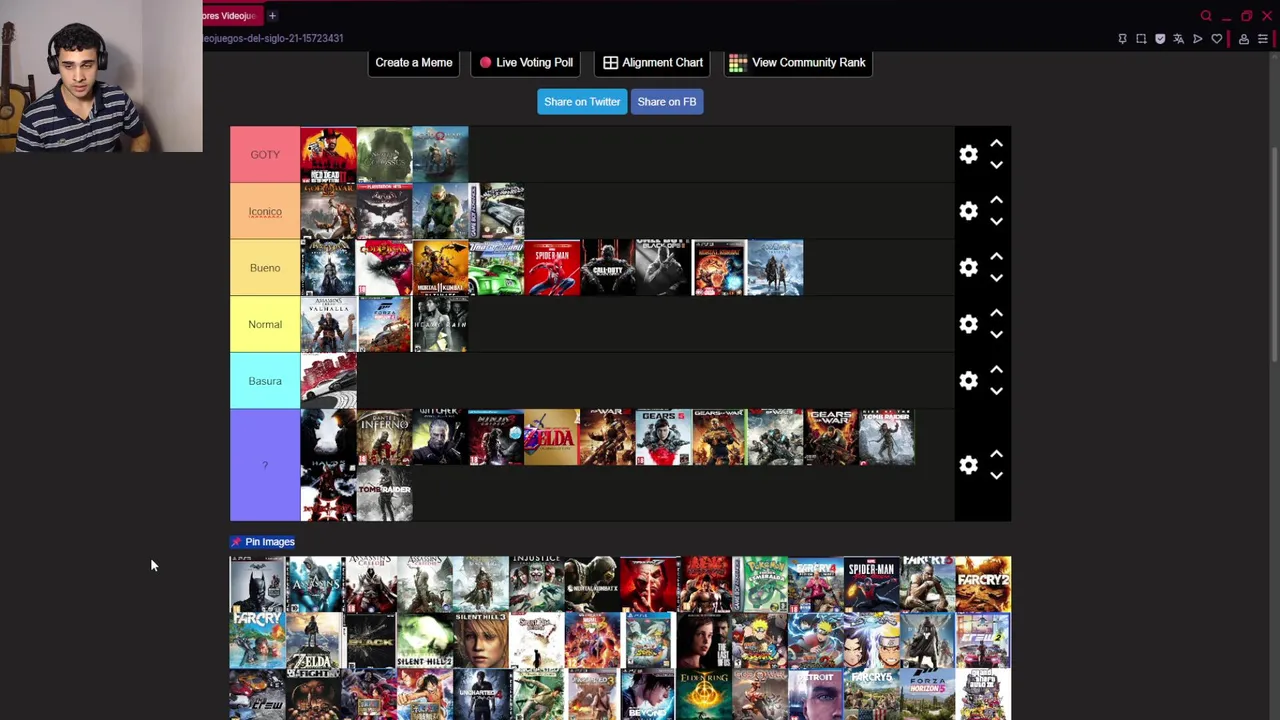Open the browser profile icon
This screenshot has width=1280, height=720.
point(1244,39)
